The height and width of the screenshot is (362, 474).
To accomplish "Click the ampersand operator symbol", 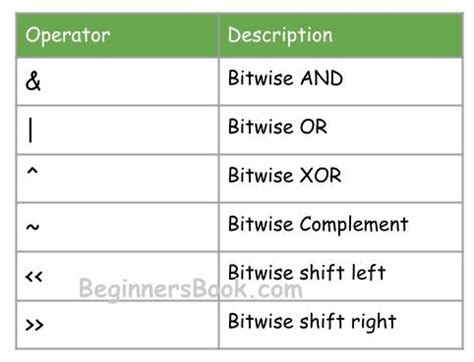I will click(33, 81).
